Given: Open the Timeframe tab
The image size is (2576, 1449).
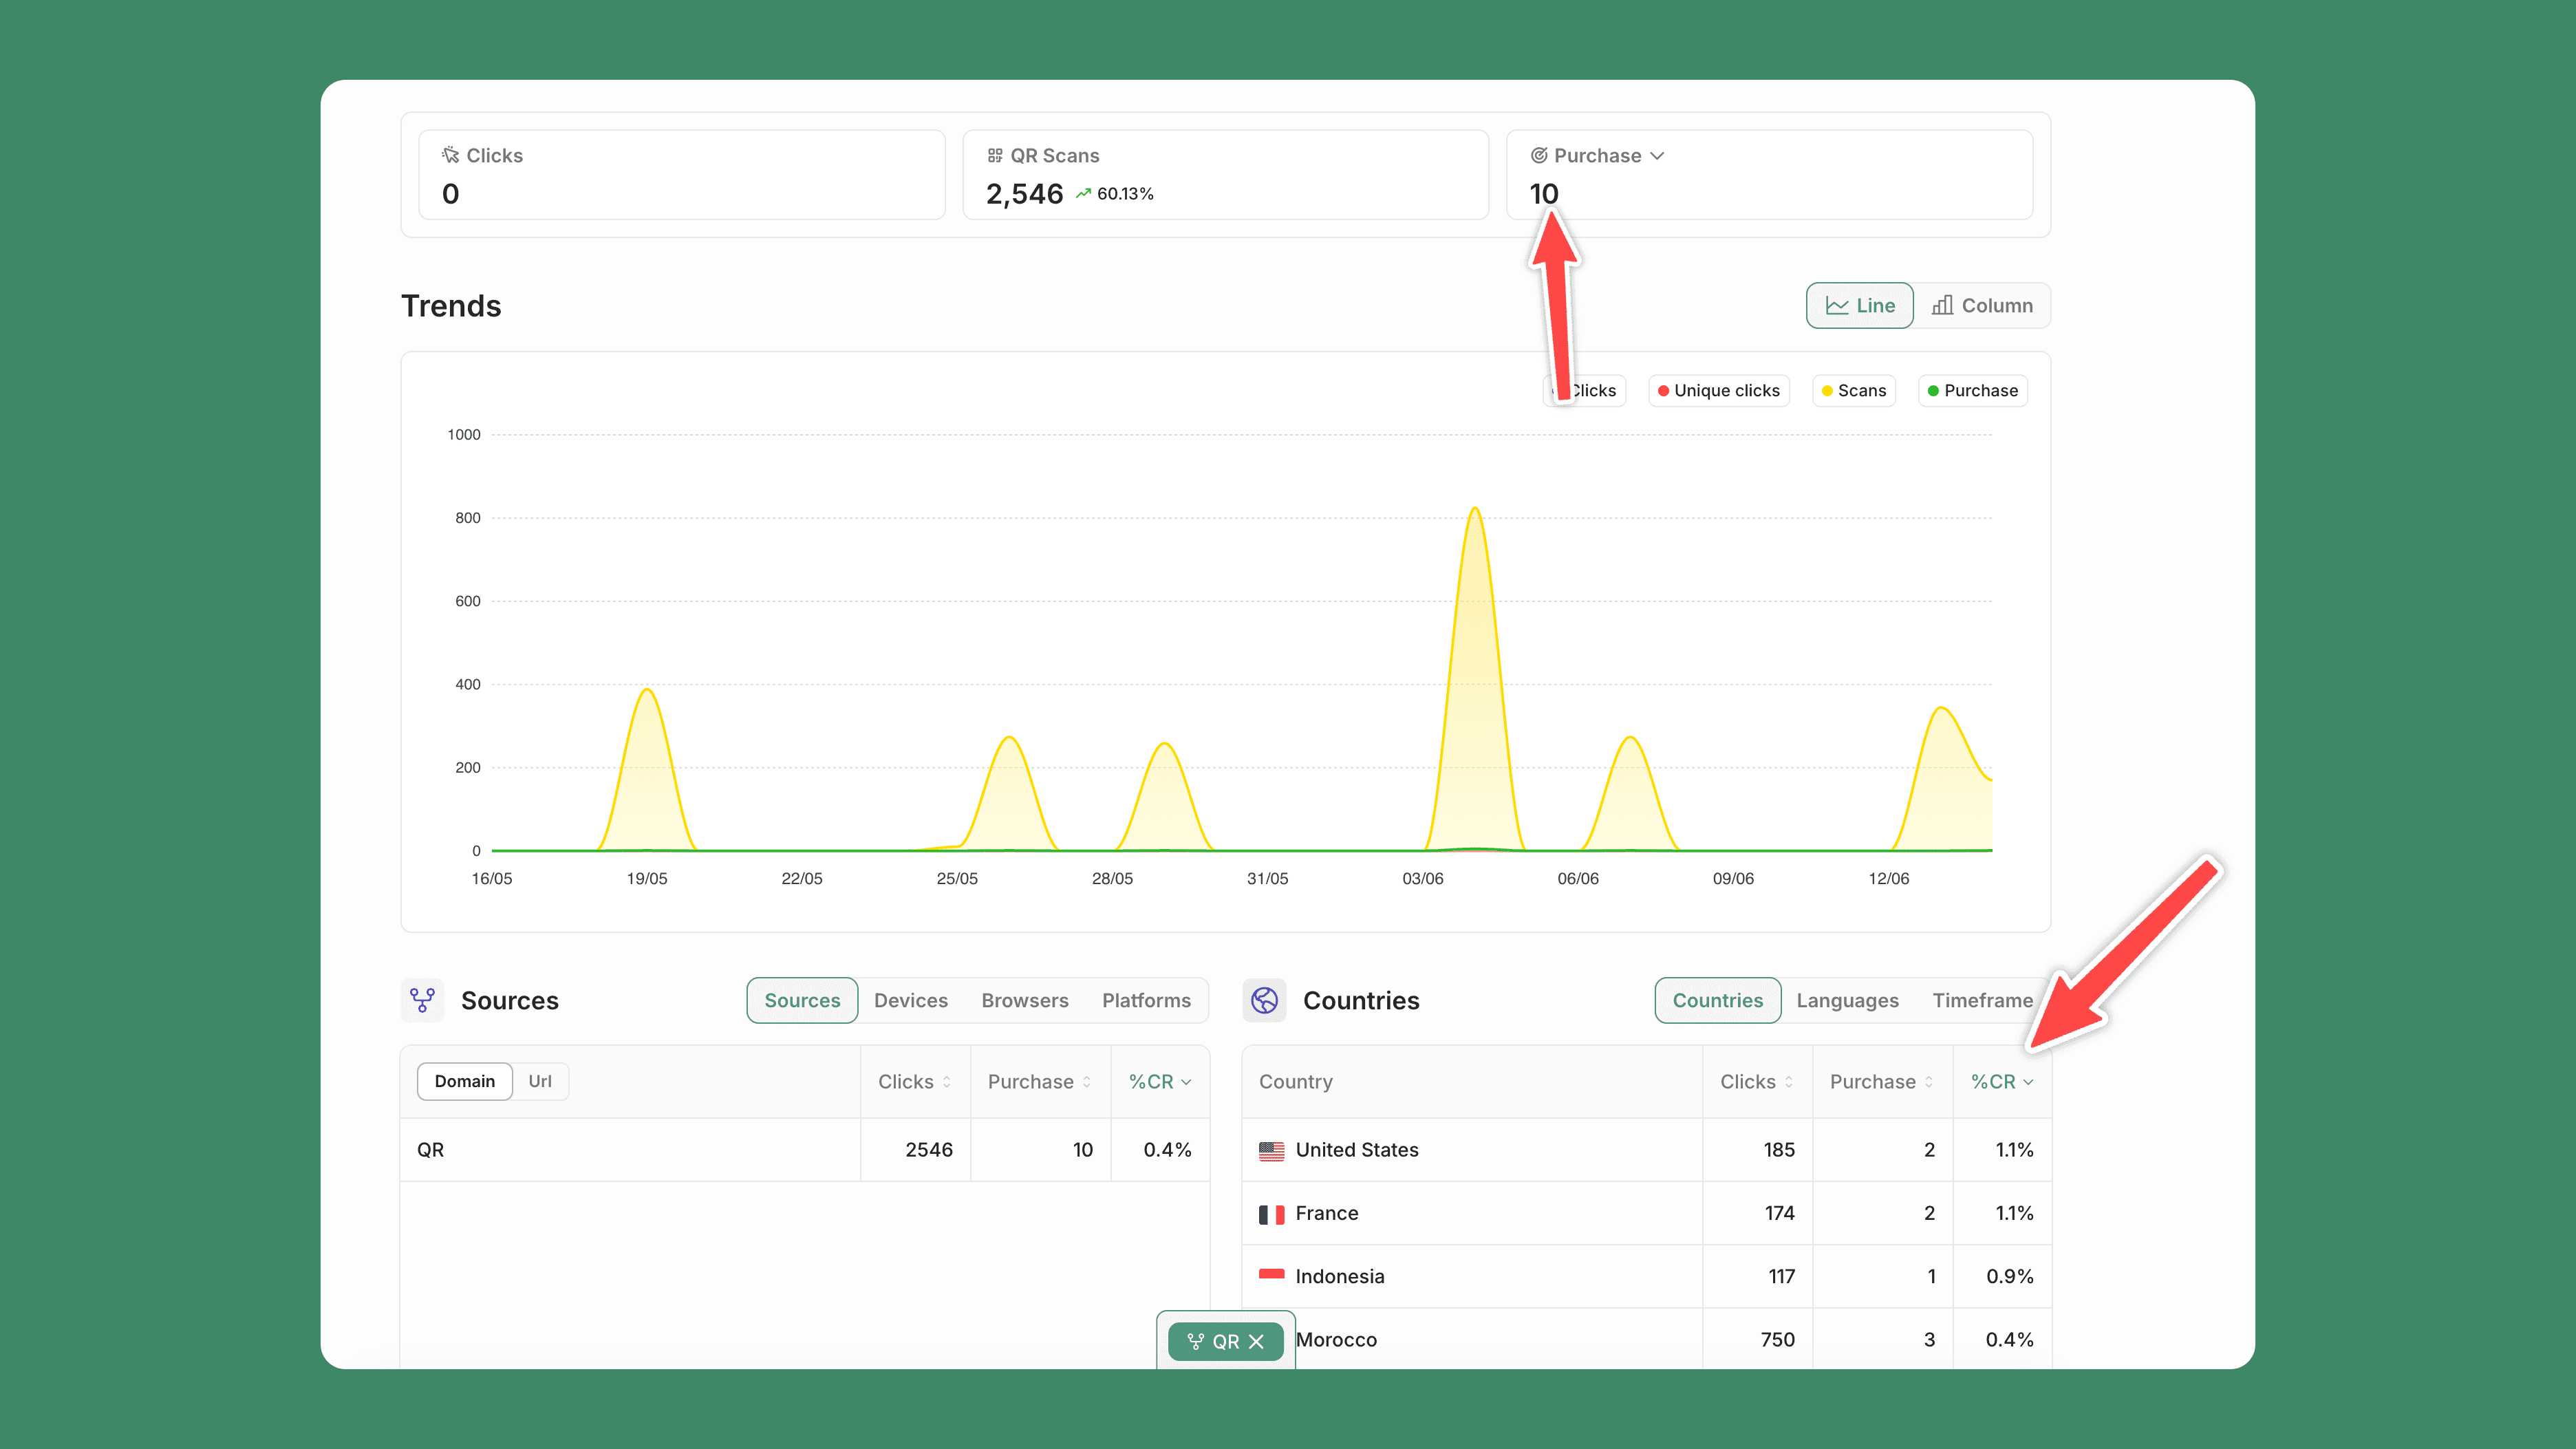Looking at the screenshot, I should pyautogui.click(x=1982, y=1000).
